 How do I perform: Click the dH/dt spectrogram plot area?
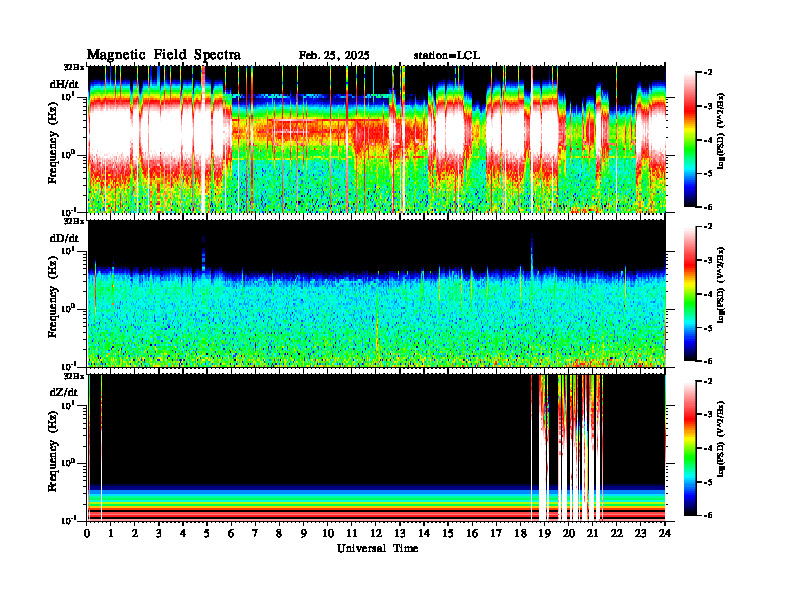pos(377,139)
